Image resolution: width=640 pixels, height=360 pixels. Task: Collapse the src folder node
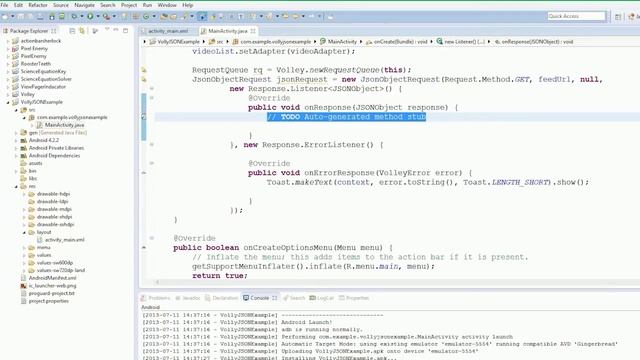[16, 110]
